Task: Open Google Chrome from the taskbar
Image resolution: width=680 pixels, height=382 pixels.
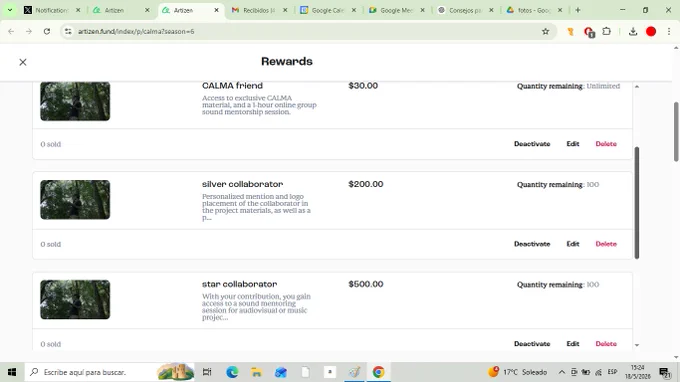Action: pos(378,372)
